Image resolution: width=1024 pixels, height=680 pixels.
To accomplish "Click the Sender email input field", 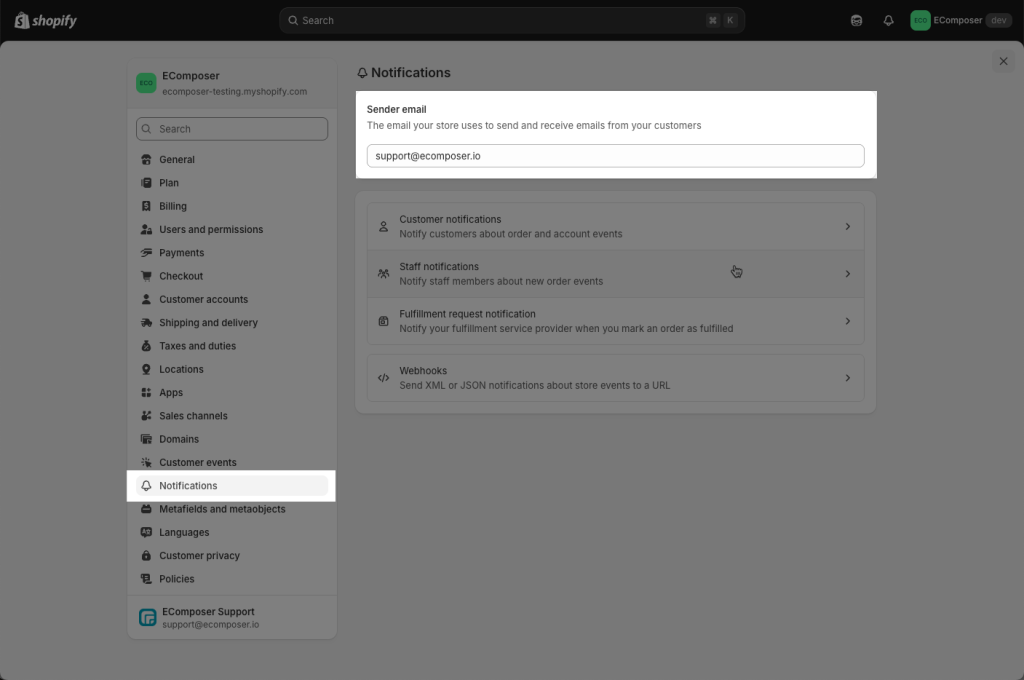I will tap(615, 156).
